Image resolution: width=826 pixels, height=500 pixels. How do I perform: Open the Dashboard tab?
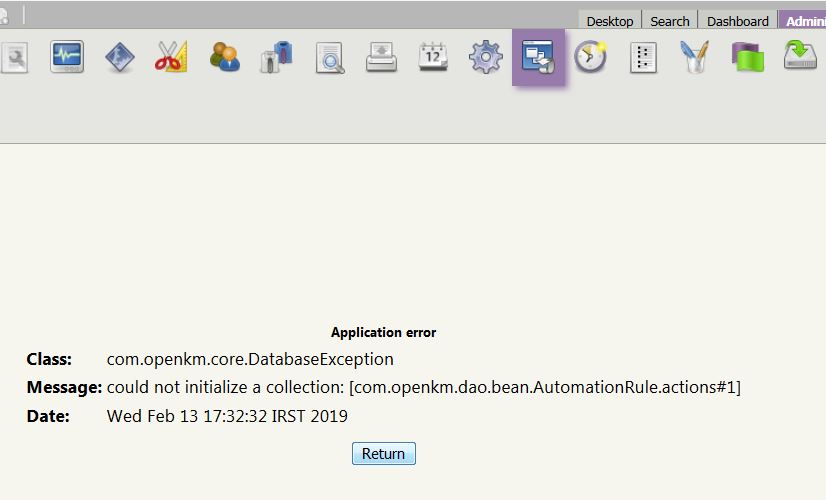point(737,21)
